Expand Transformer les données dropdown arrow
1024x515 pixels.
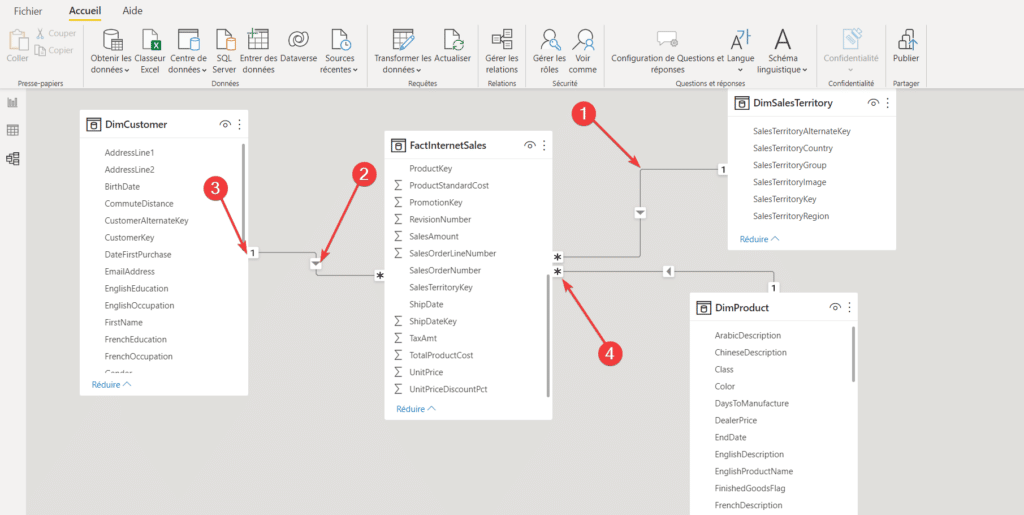[x=419, y=70]
